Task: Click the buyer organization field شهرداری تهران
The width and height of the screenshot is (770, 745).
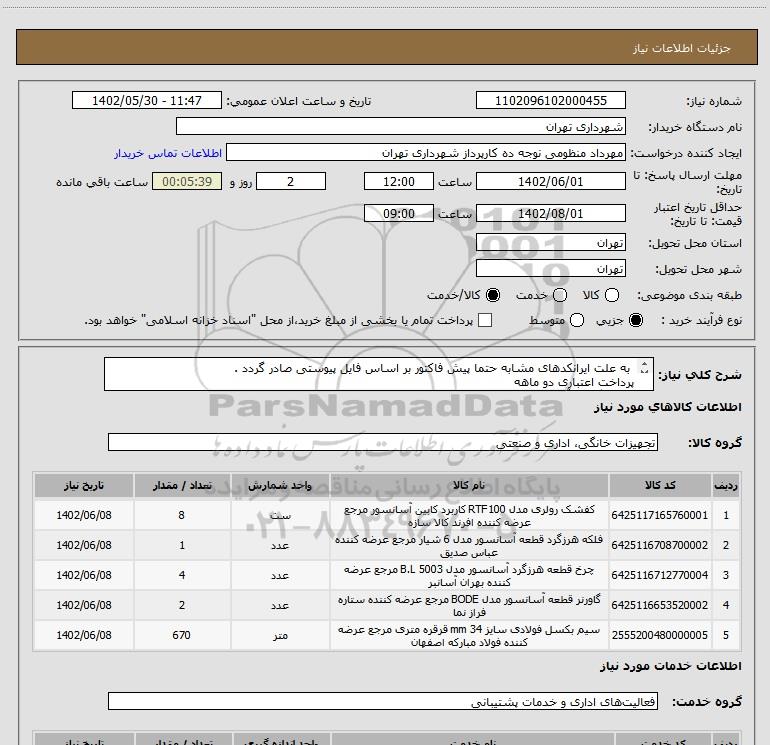Action: point(401,127)
